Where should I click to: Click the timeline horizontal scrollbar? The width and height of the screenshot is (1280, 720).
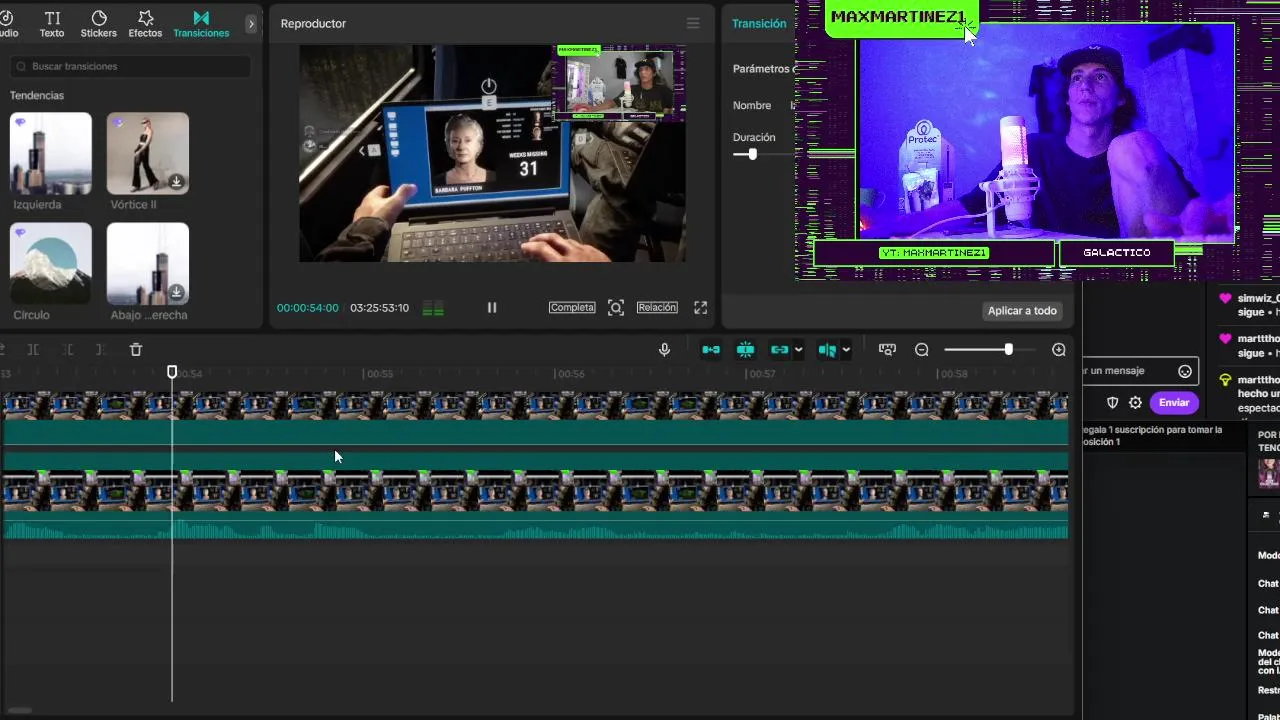coord(19,711)
